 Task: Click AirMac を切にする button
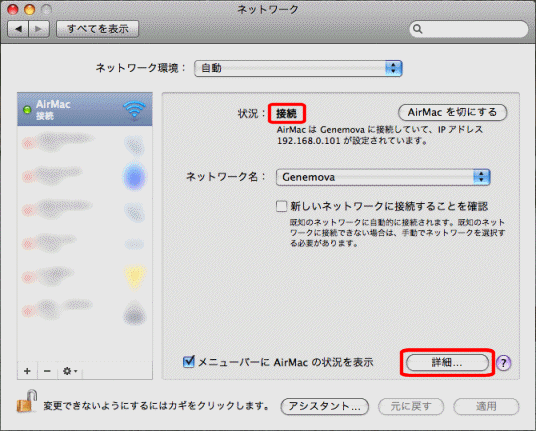click(x=452, y=112)
